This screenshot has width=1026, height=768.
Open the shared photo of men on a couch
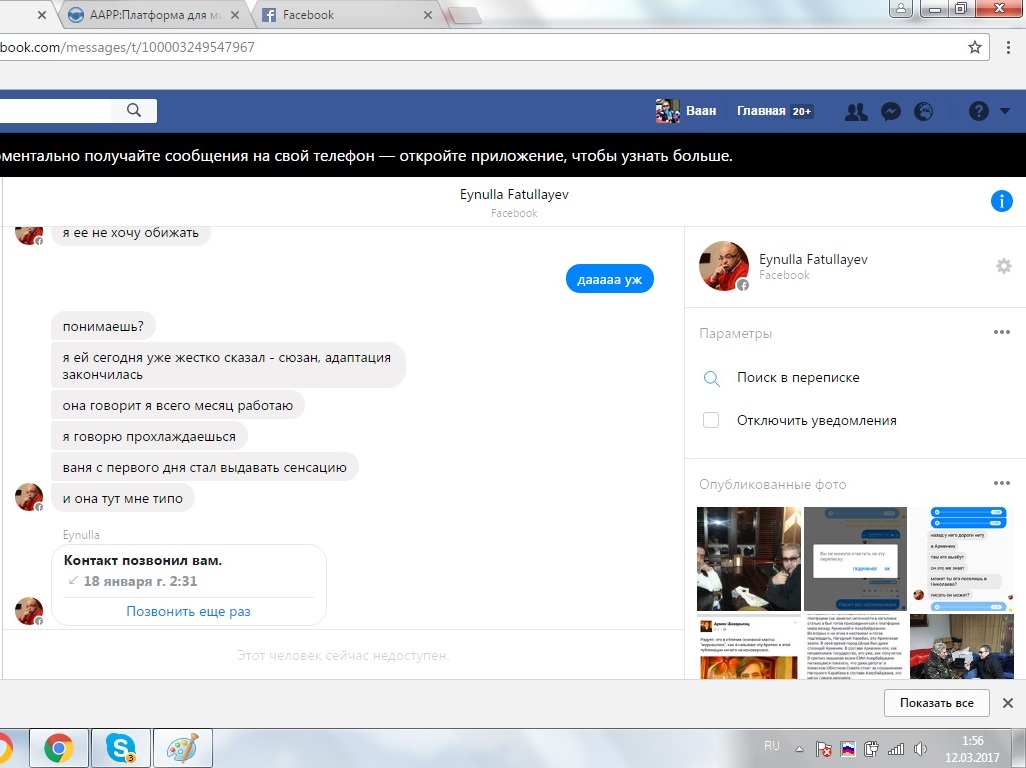(x=962, y=646)
